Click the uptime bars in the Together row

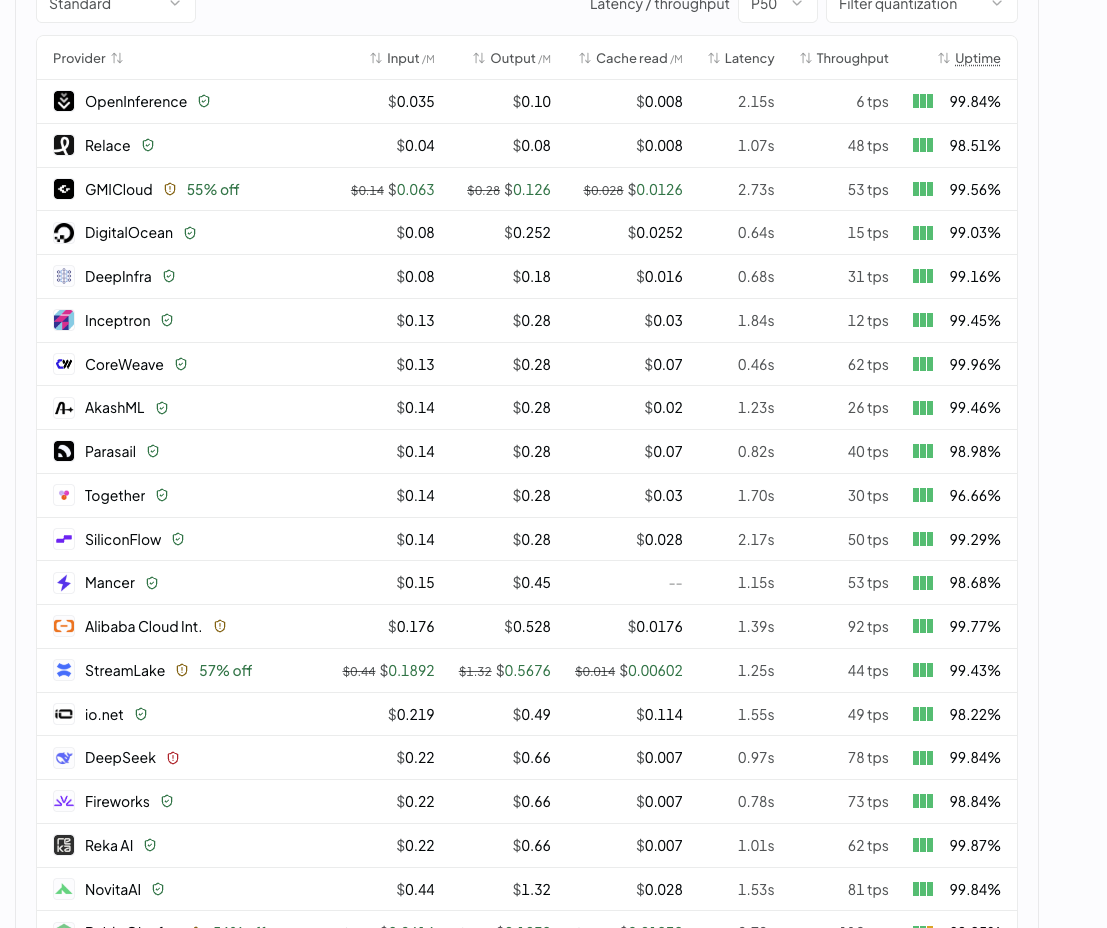923,496
